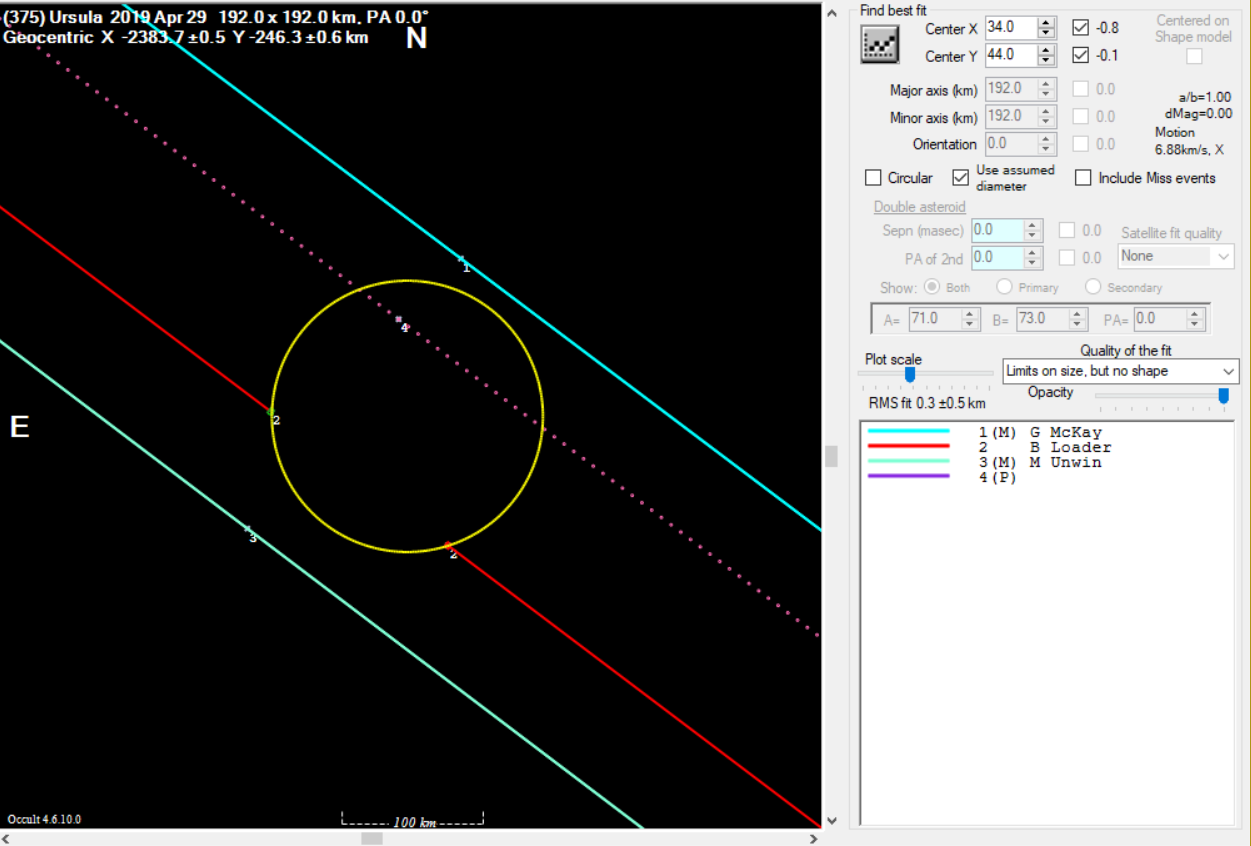
Task: Increase Center X with its up arrow
Action: click(1047, 23)
